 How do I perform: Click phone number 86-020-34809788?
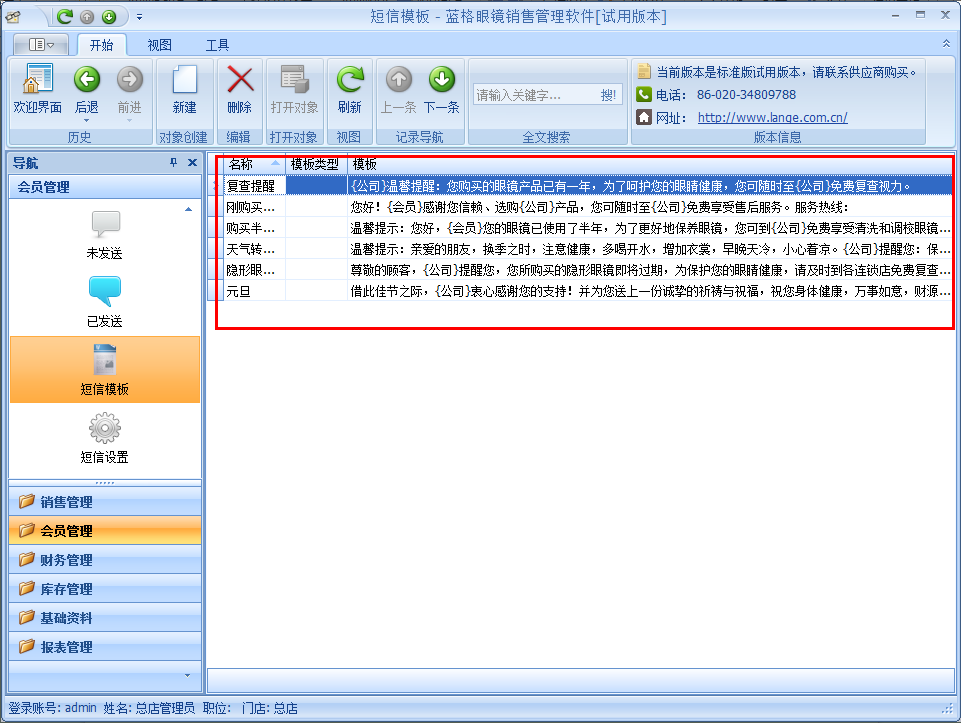(746, 94)
